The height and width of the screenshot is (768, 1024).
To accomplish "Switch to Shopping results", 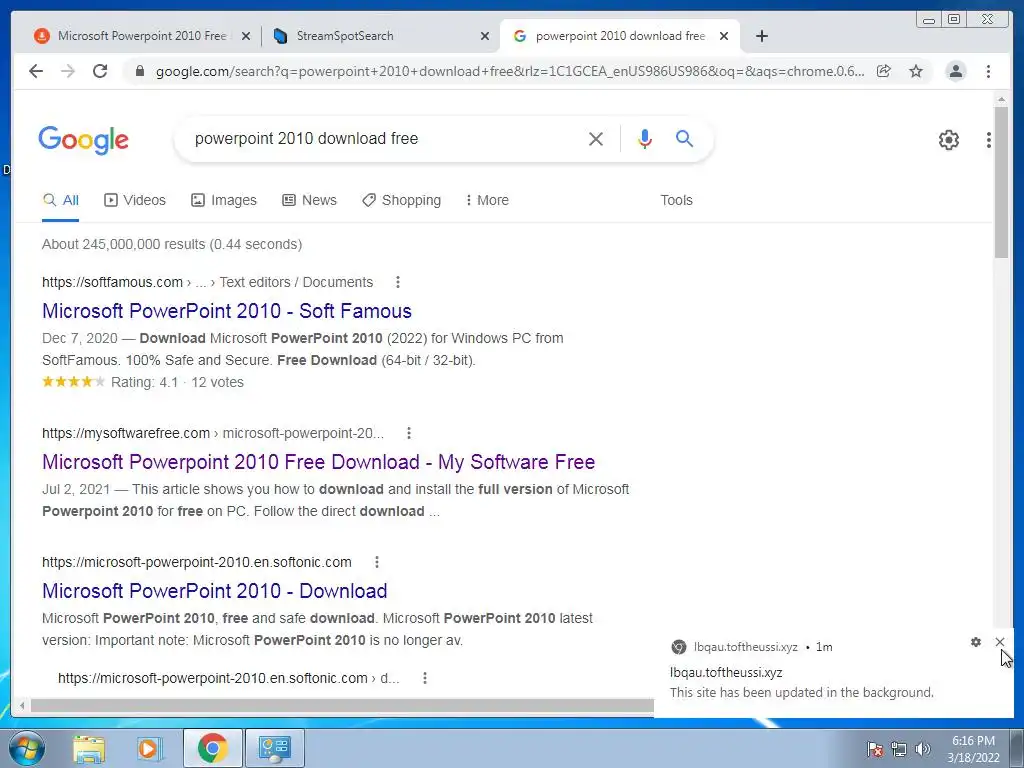I will (x=402, y=200).
